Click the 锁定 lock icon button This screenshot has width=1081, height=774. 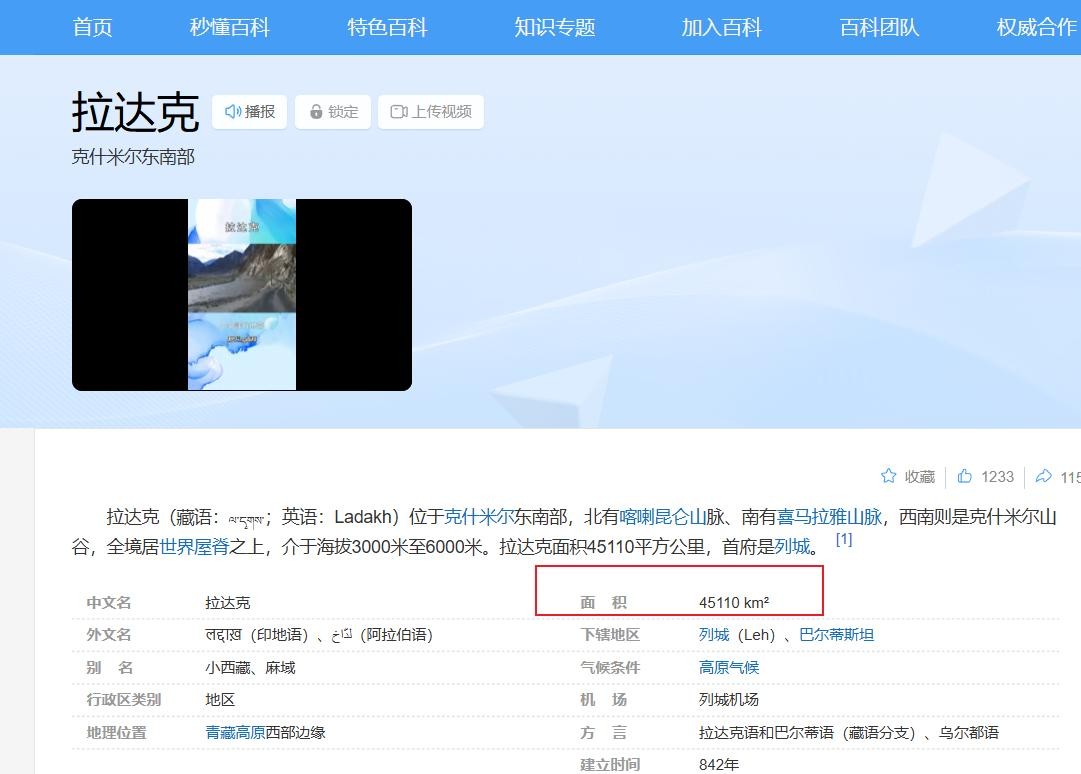(333, 112)
